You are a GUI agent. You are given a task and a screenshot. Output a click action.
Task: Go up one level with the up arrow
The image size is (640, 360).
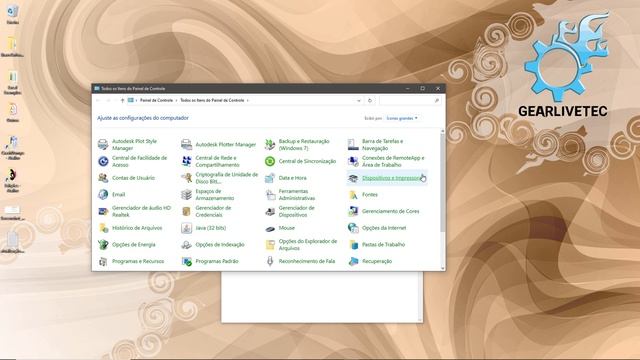coord(122,100)
